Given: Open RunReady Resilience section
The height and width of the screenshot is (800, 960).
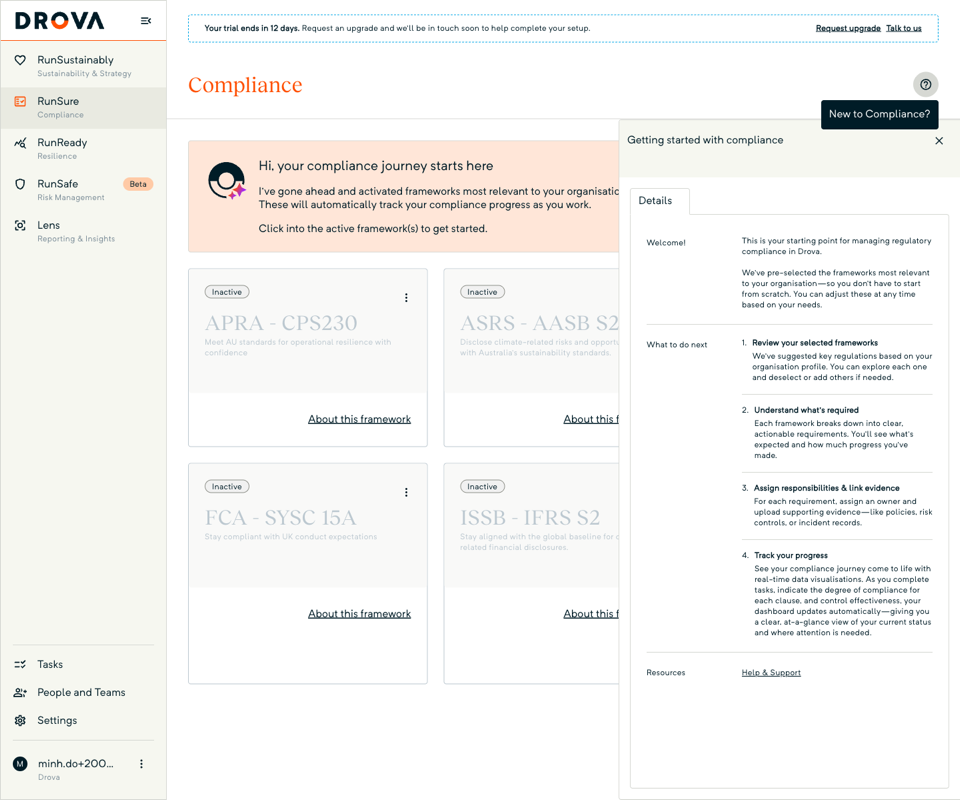Looking at the screenshot, I should click(83, 149).
